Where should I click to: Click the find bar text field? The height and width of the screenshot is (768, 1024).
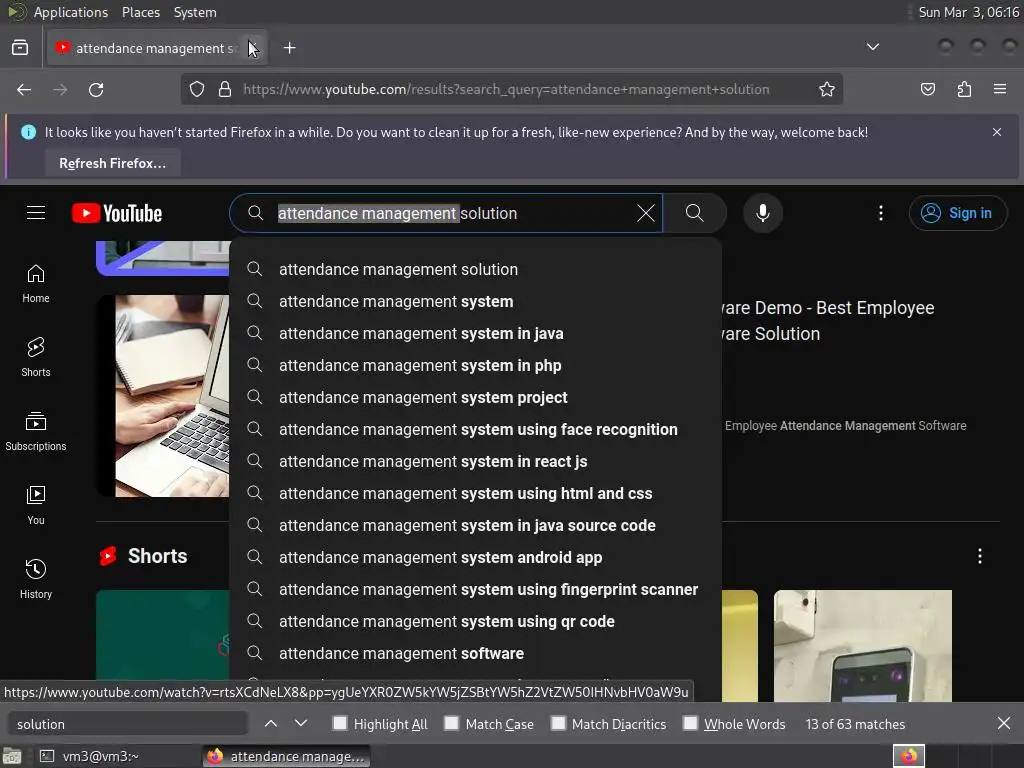tap(127, 724)
